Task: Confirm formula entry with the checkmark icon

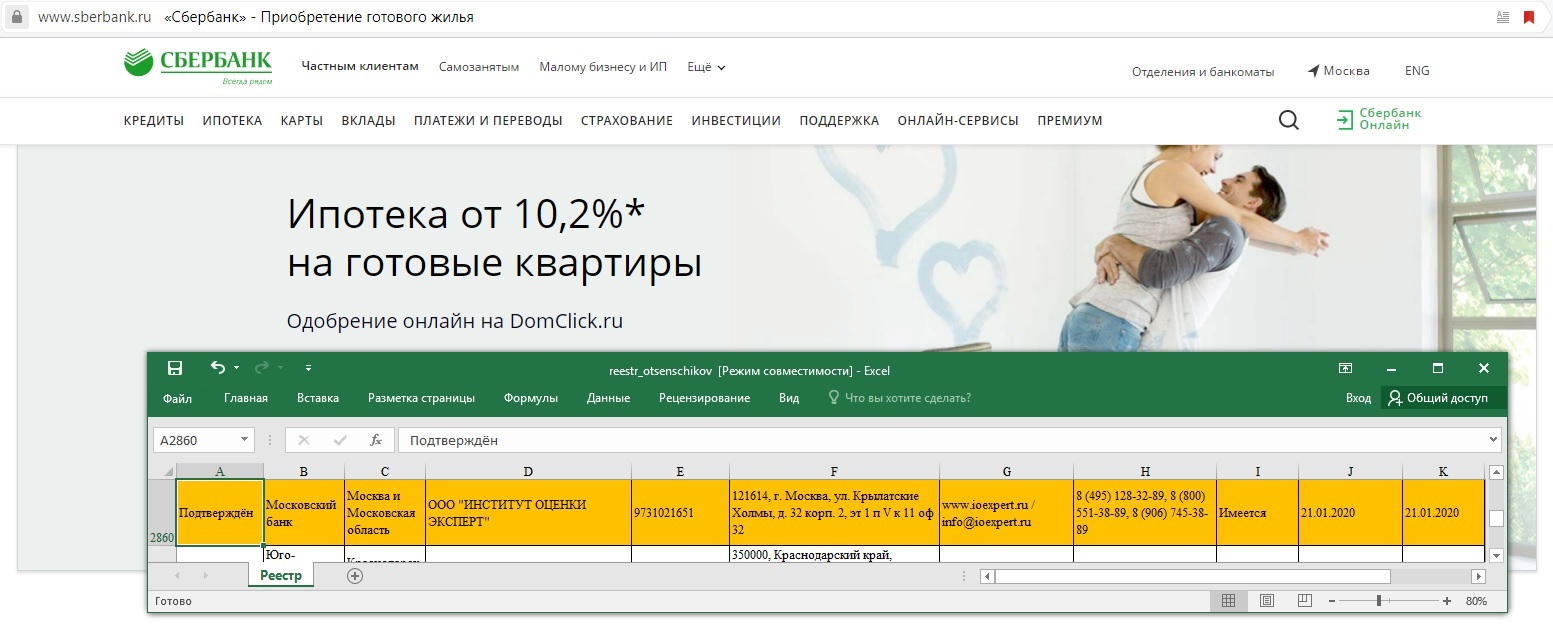Action: 340,440
